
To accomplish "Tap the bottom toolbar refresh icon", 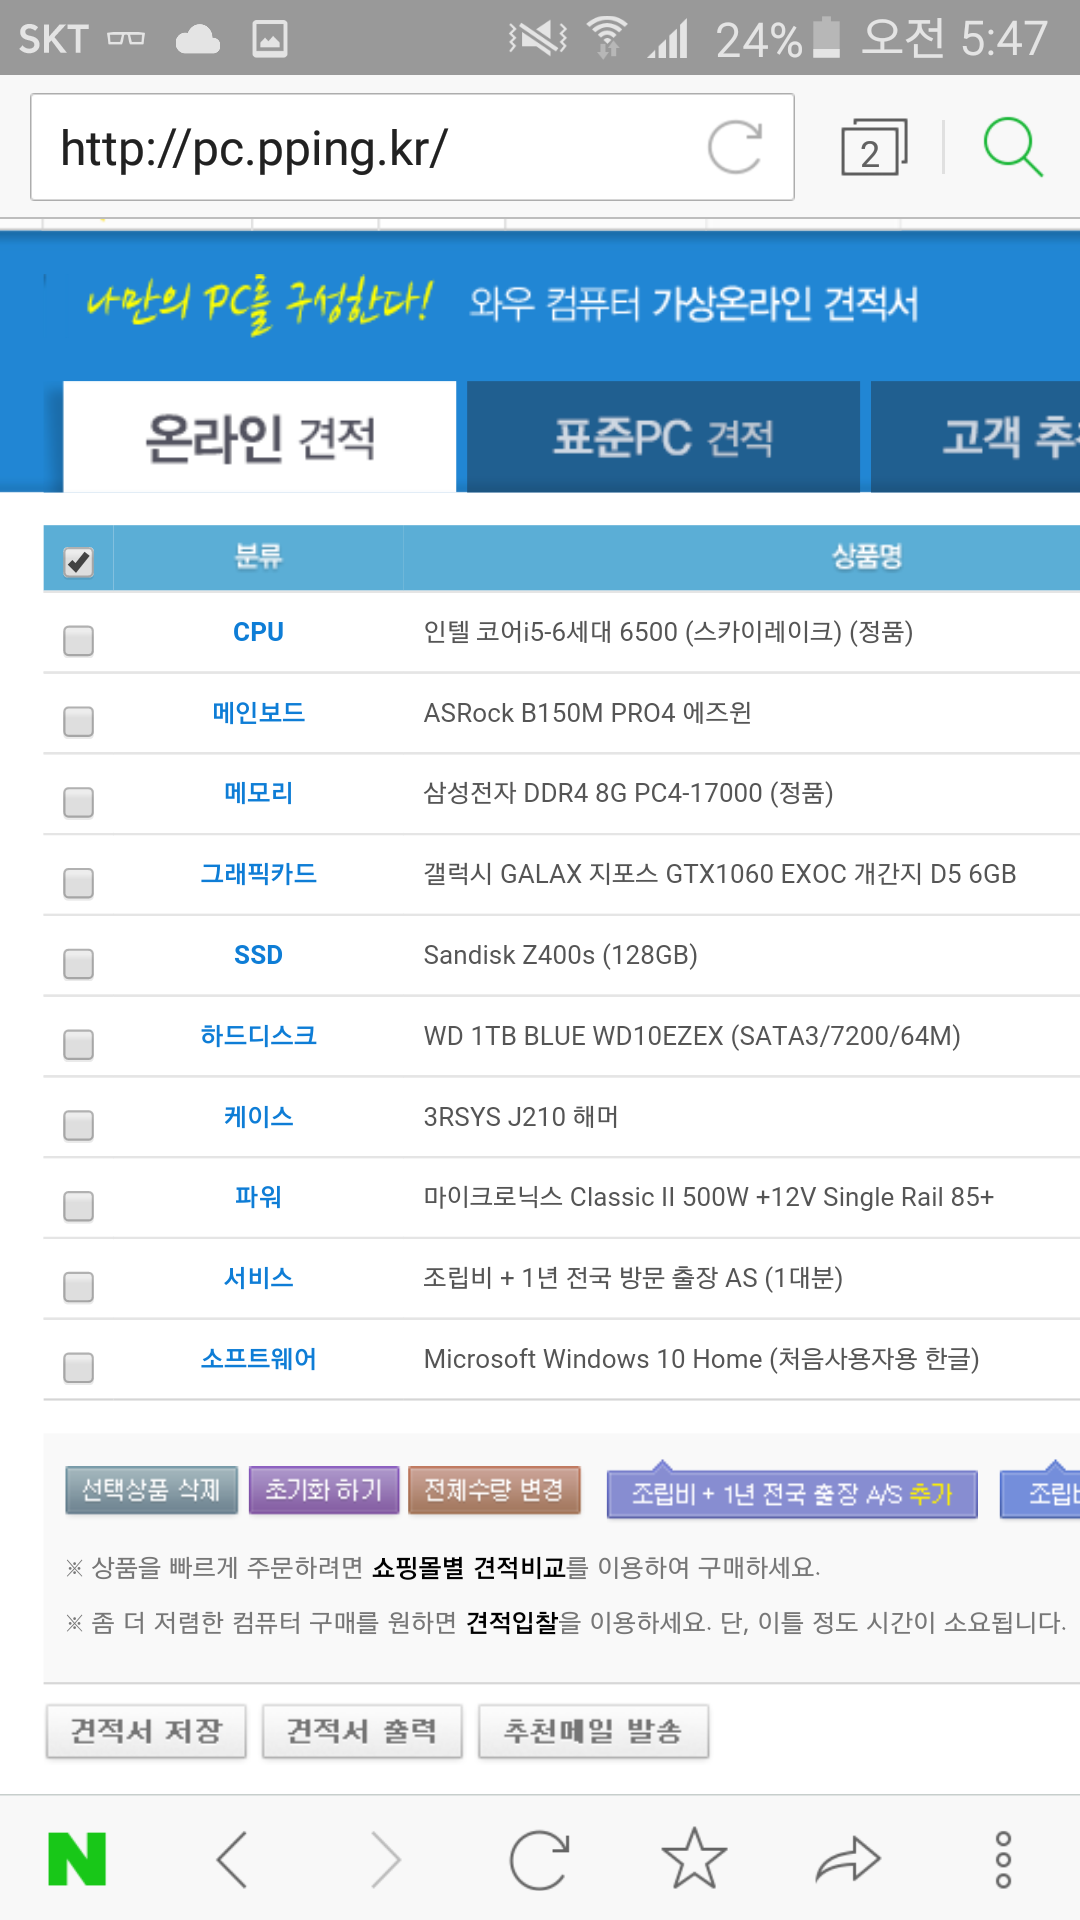I will click(539, 1859).
